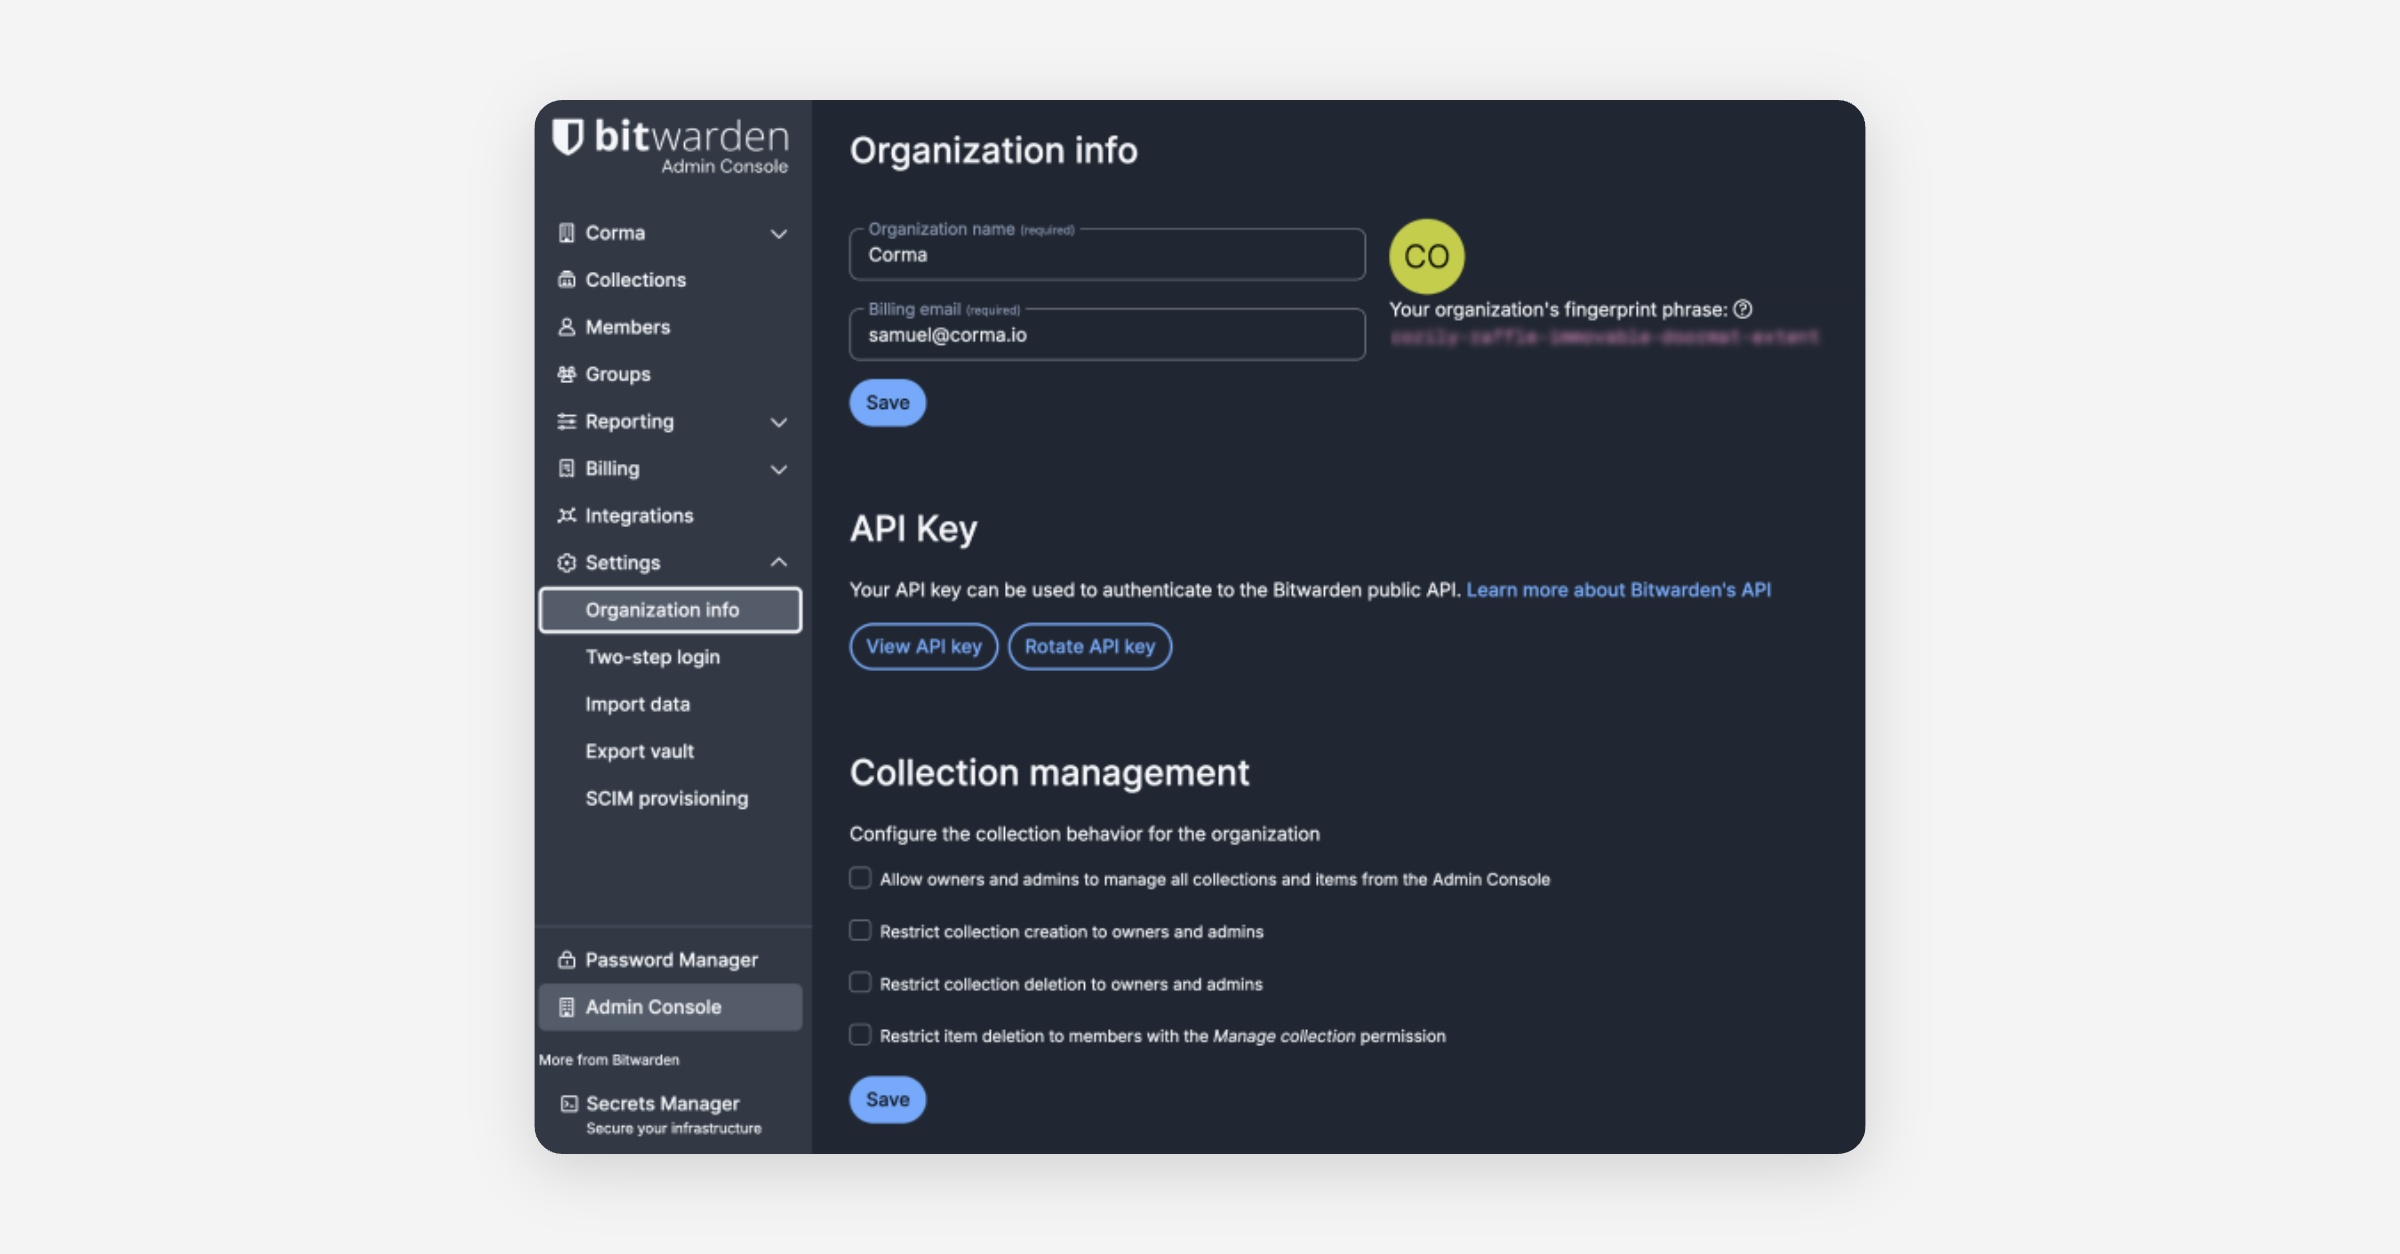Save collection management settings

pyautogui.click(x=887, y=1099)
